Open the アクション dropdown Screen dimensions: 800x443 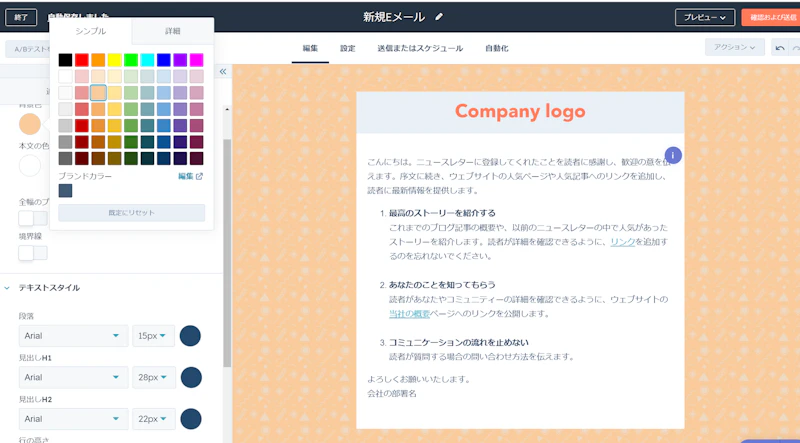735,47
